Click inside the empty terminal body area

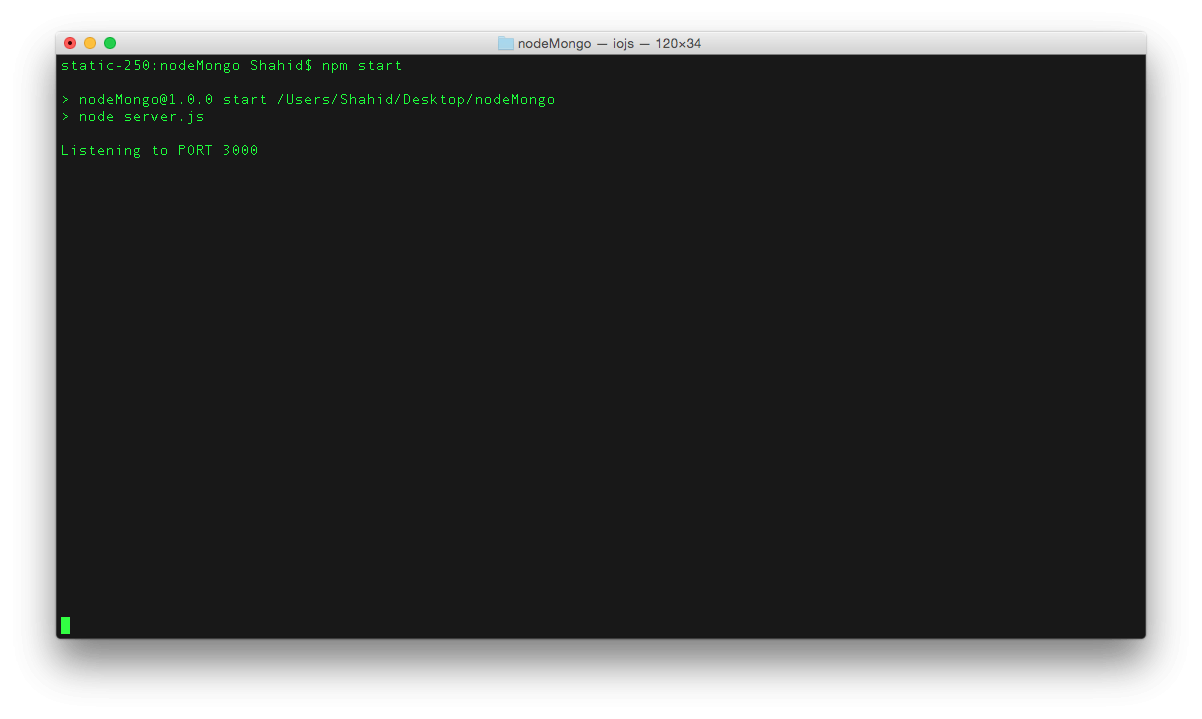point(600,380)
